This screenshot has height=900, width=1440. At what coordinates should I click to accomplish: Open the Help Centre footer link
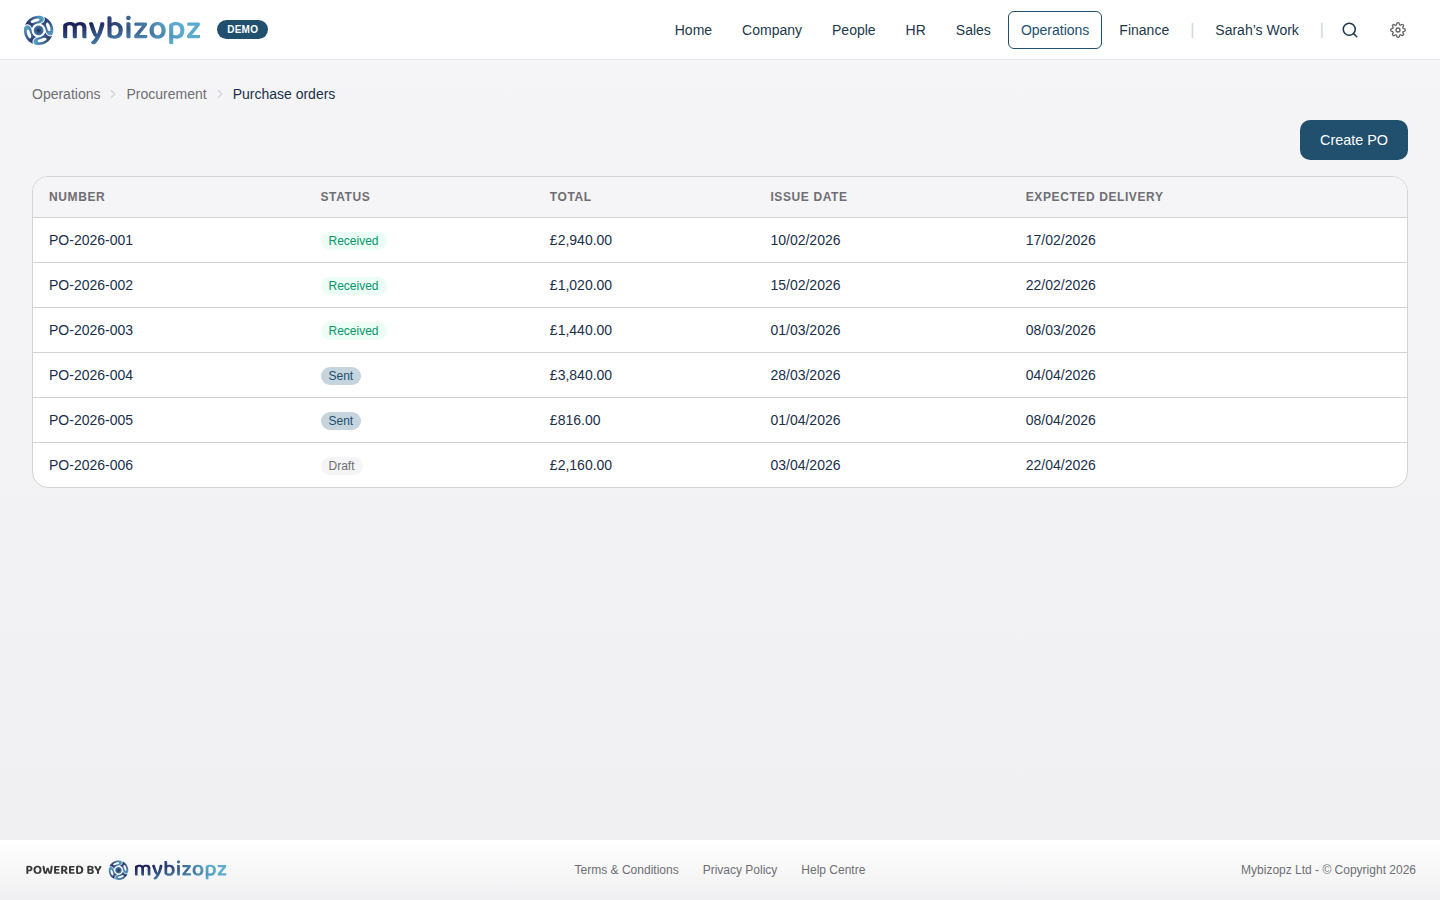point(833,870)
